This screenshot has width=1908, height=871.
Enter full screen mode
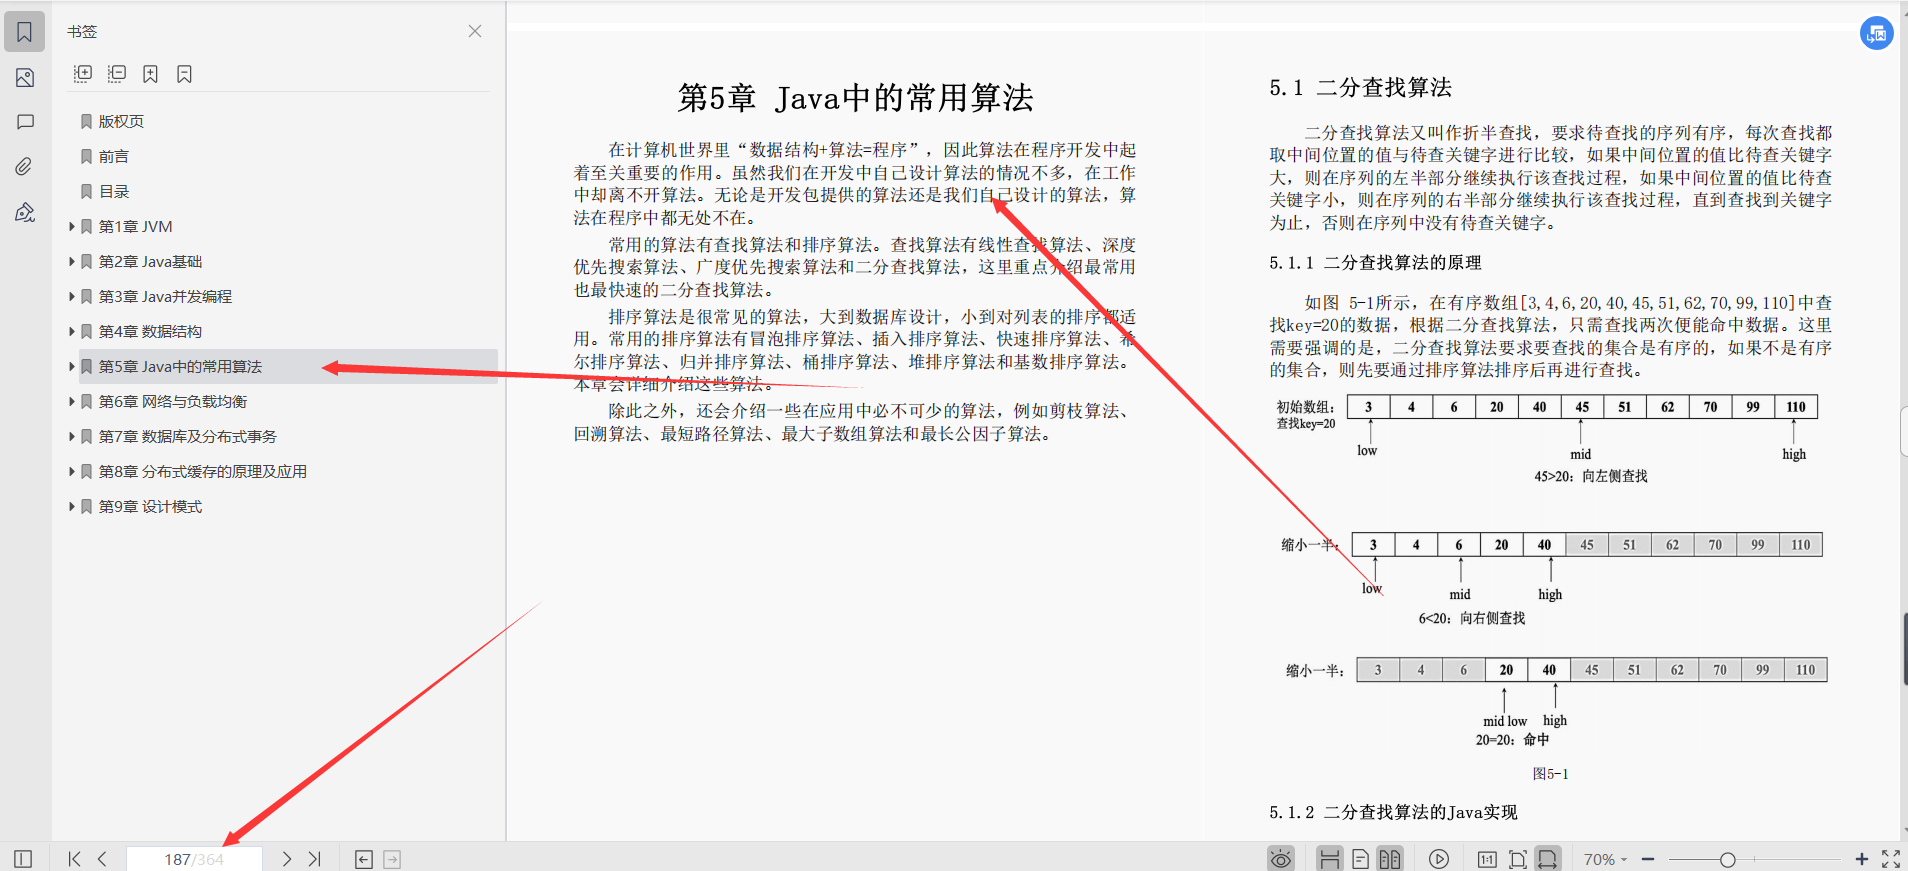[1891, 859]
